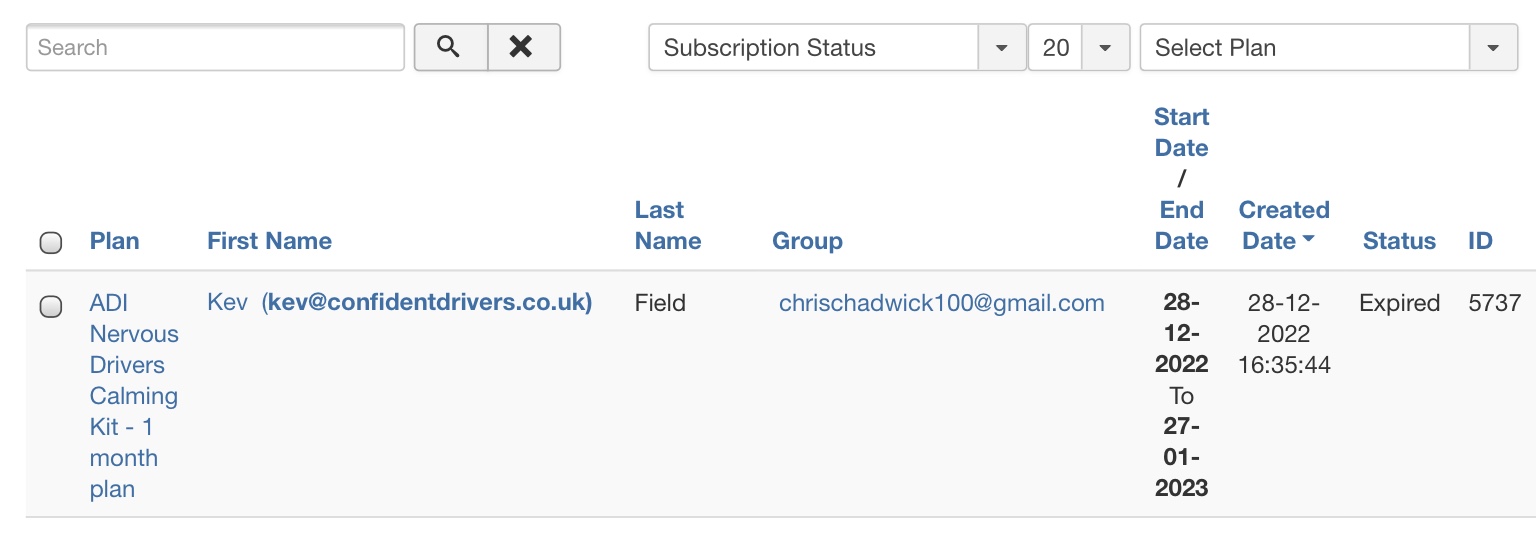This screenshot has width=1536, height=534.
Task: Sort by the Group column header
Action: coord(808,241)
